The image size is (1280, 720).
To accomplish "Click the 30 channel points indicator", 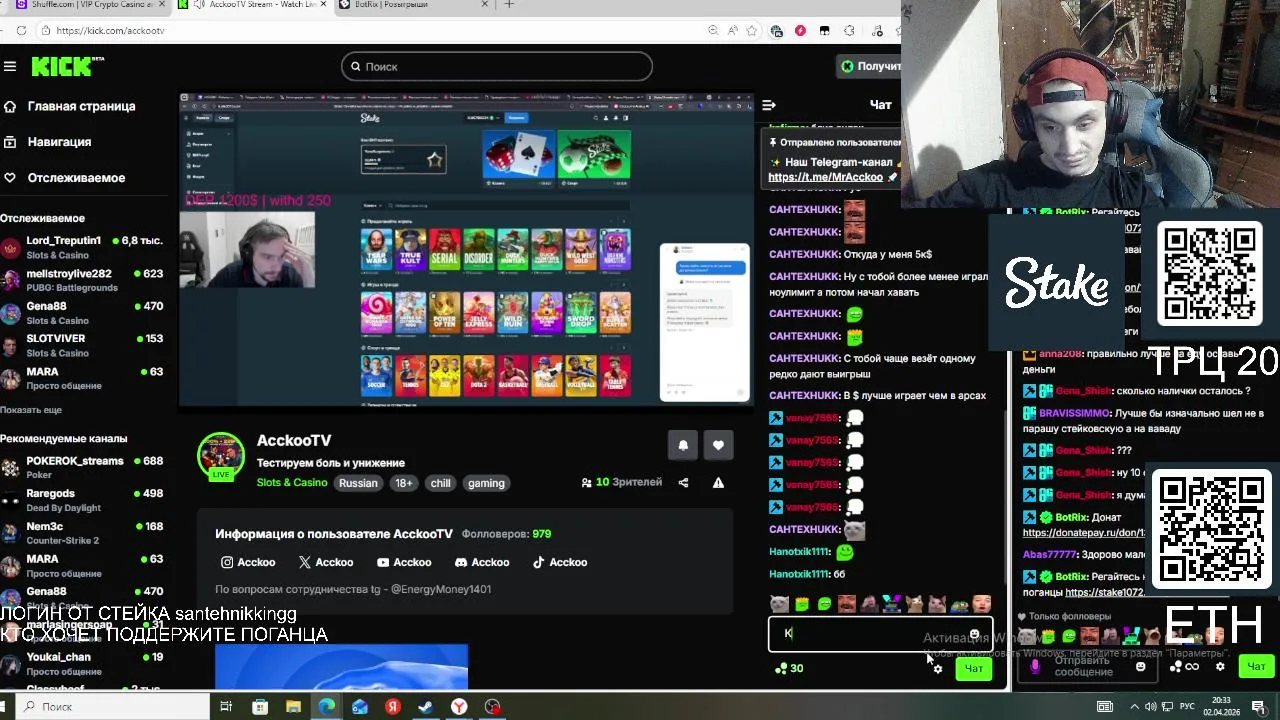I will click(x=789, y=668).
